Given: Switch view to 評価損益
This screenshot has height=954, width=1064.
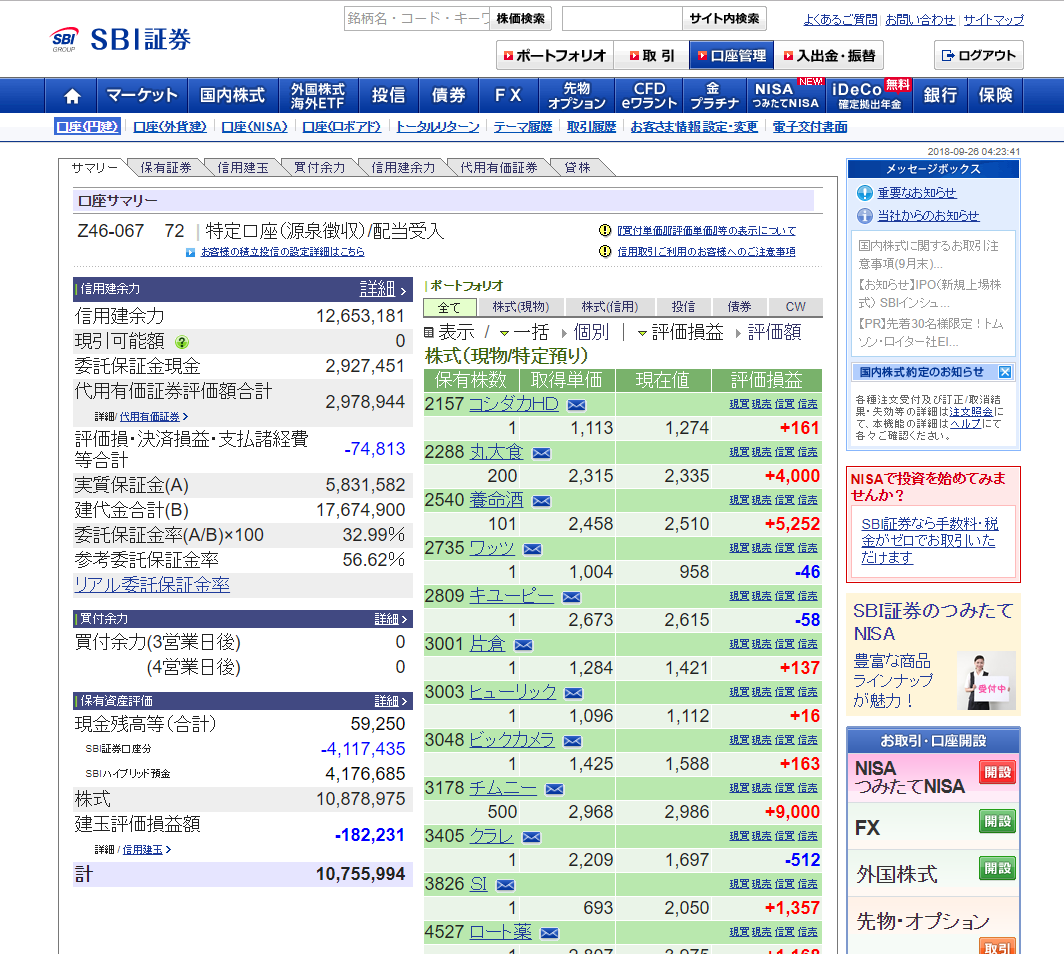Looking at the screenshot, I should [686, 332].
